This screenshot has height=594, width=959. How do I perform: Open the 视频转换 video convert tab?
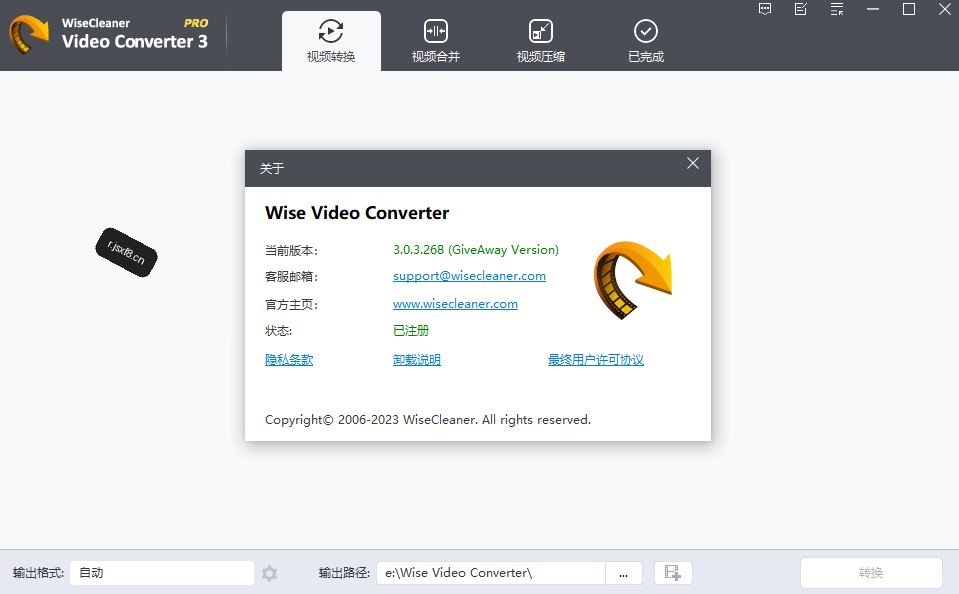click(331, 41)
